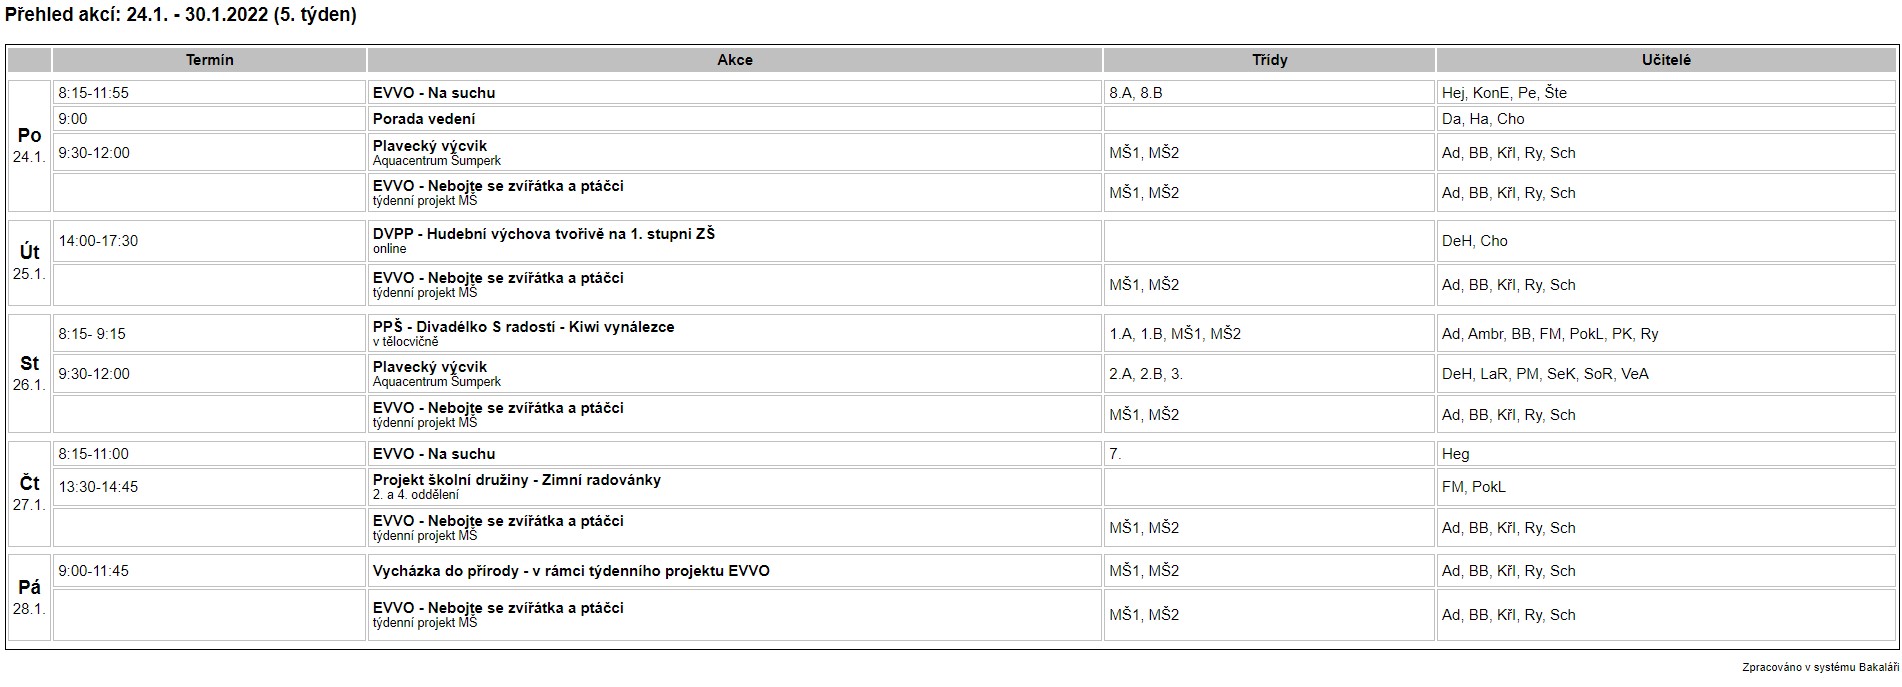Click the Akce column header

pyautogui.click(x=734, y=60)
